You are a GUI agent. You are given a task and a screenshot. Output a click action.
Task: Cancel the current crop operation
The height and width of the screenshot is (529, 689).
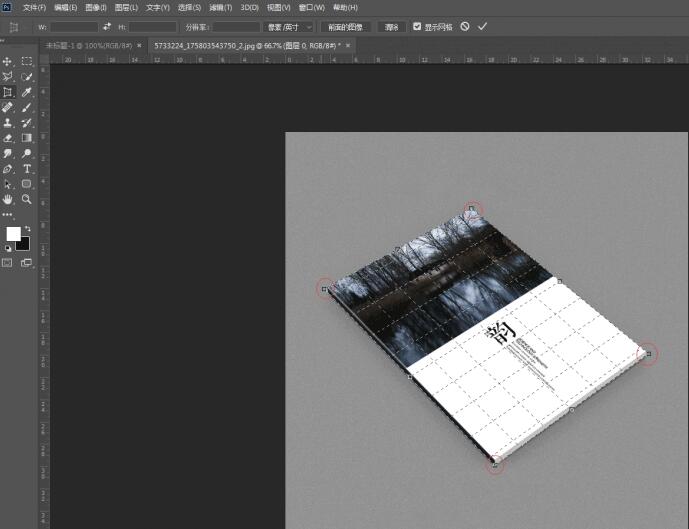coord(465,27)
